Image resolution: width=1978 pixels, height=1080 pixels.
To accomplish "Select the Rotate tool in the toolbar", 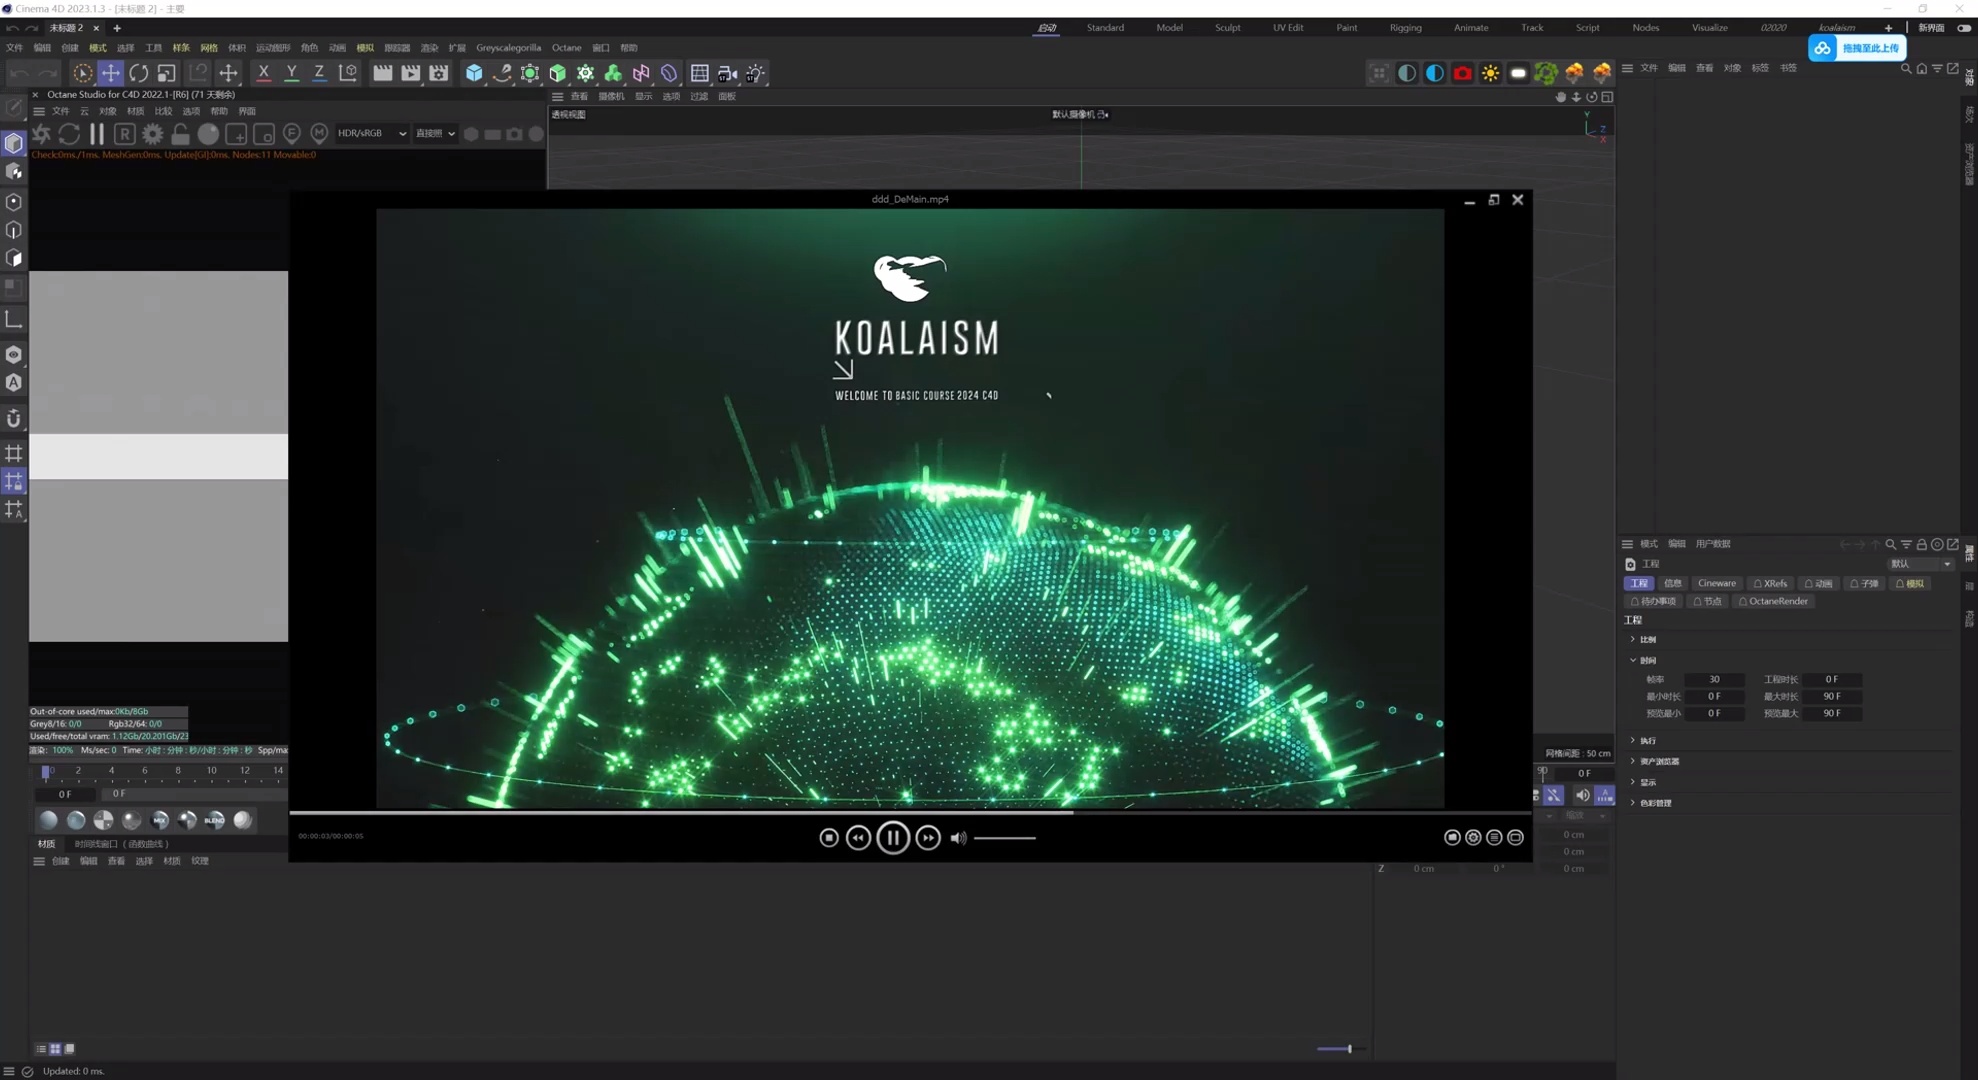I will (139, 72).
